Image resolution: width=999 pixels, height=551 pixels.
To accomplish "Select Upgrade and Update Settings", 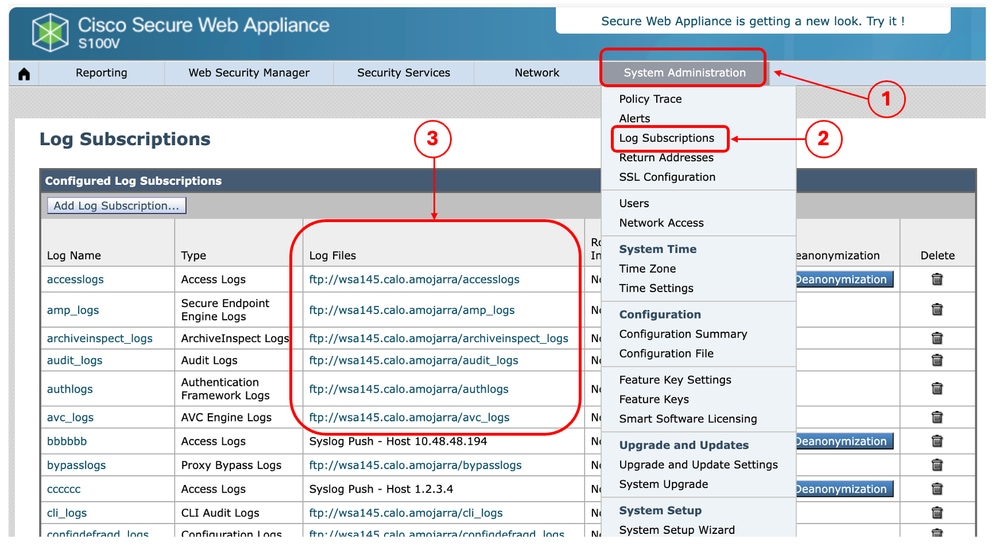I will [x=698, y=465].
